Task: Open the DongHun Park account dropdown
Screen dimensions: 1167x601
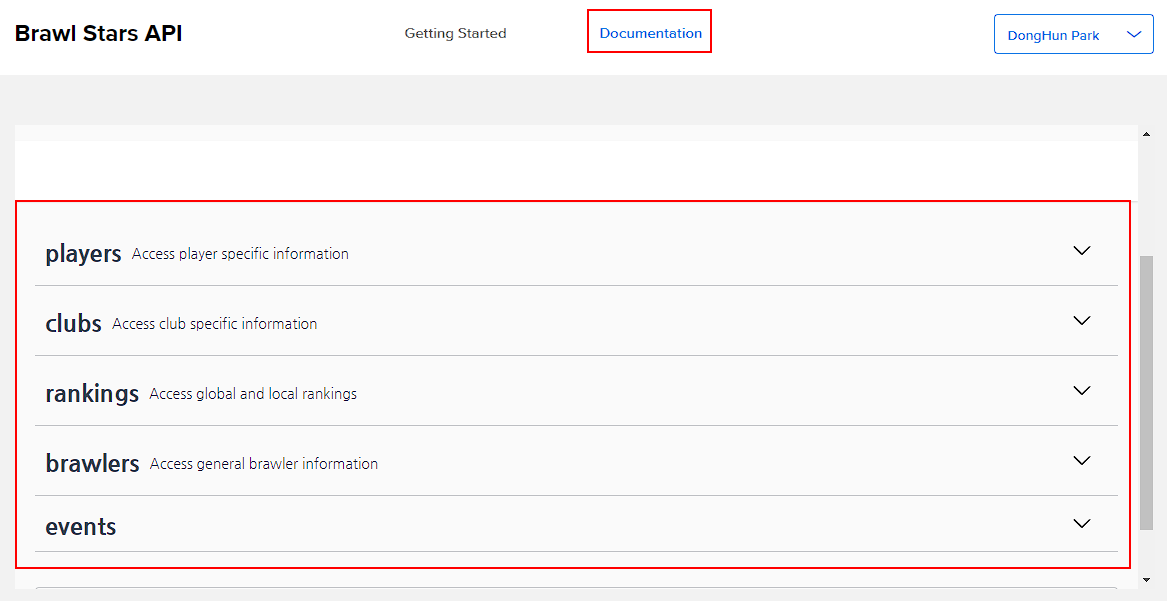Action: [x=1073, y=35]
